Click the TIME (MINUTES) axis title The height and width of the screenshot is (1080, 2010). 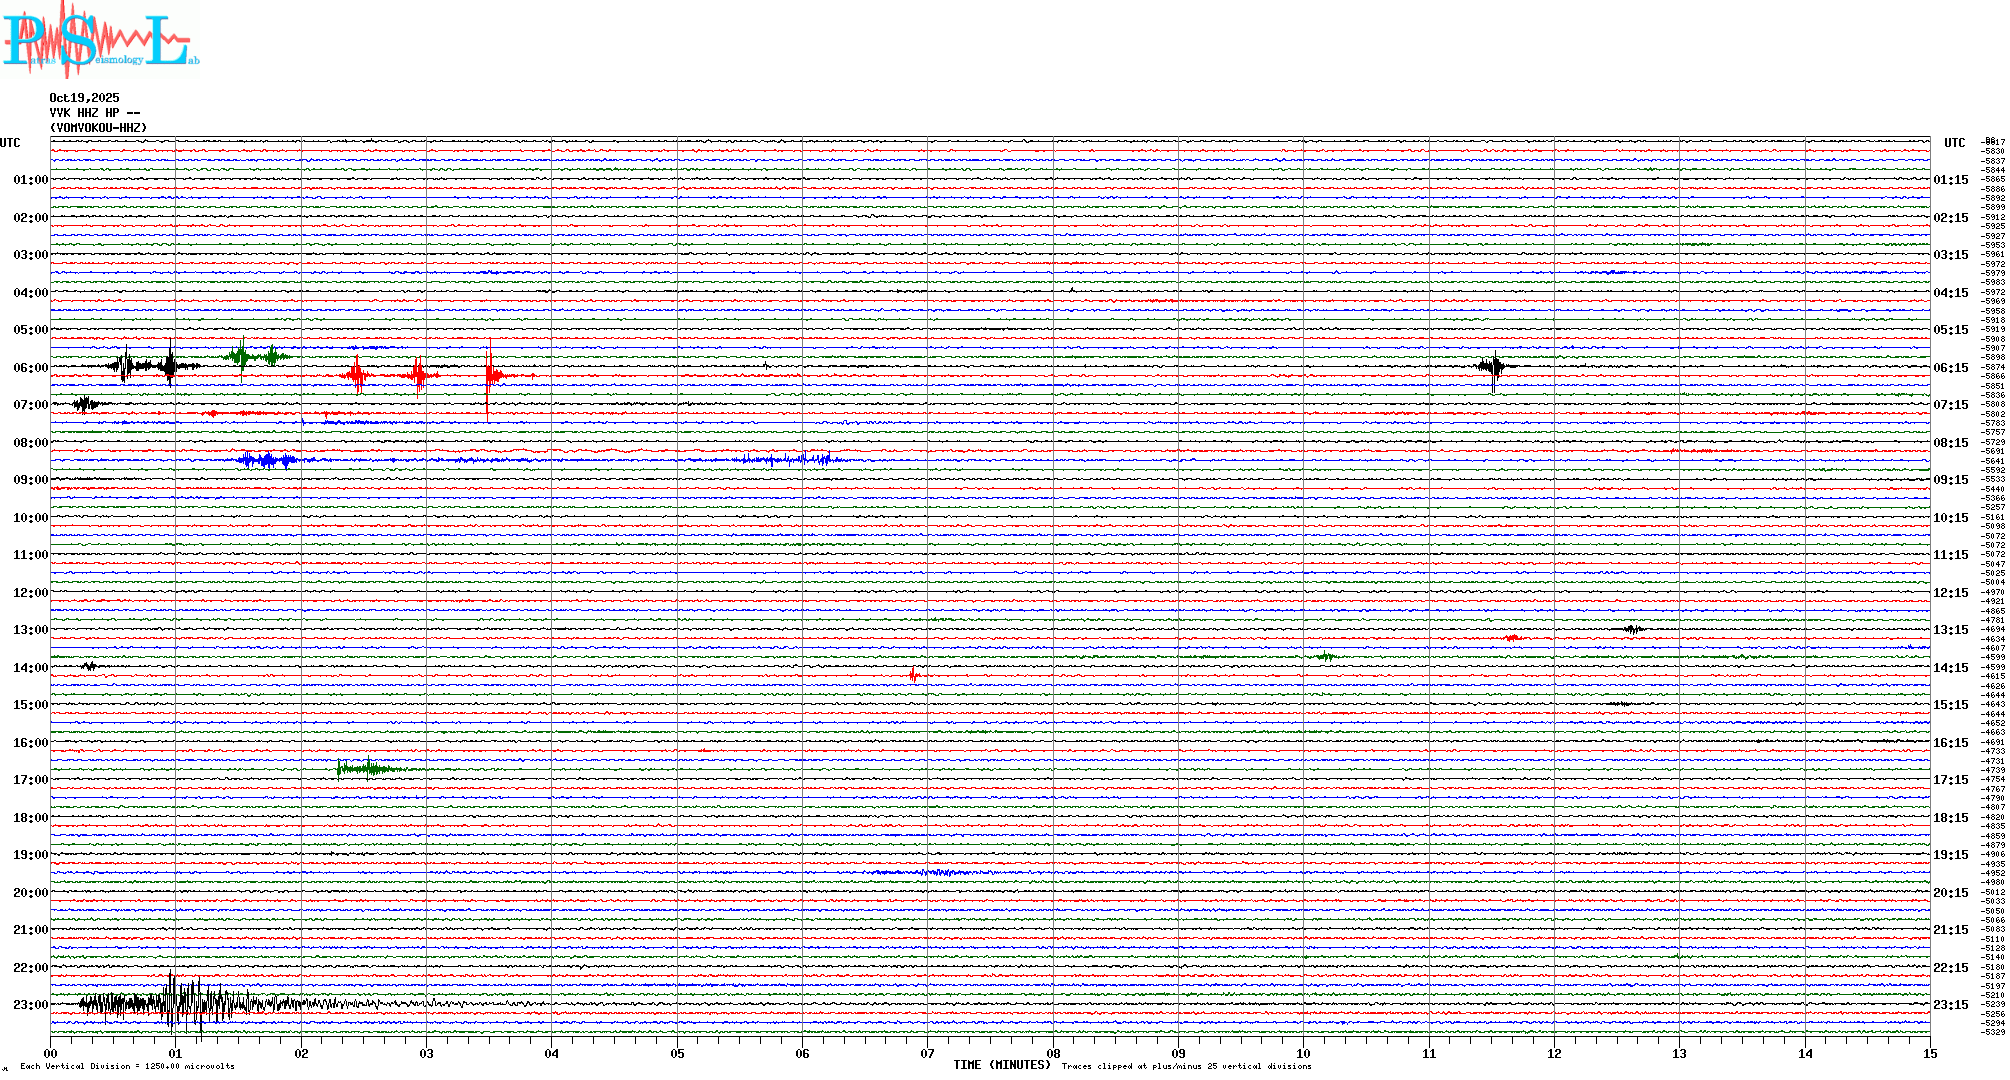[1001, 1065]
